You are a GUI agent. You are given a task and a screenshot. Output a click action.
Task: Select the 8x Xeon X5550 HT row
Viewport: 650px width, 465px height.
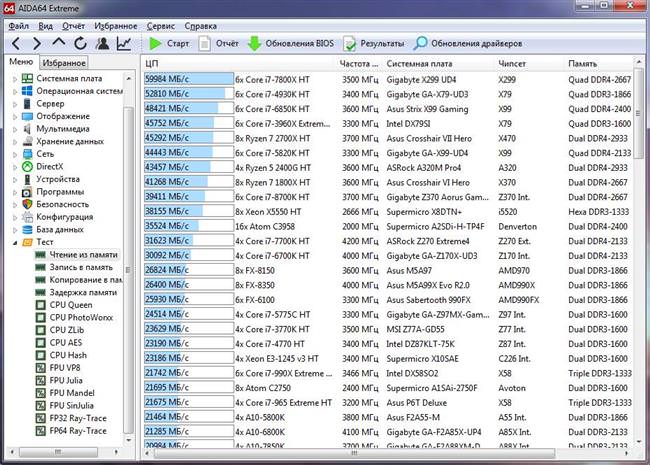pyautogui.click(x=388, y=211)
